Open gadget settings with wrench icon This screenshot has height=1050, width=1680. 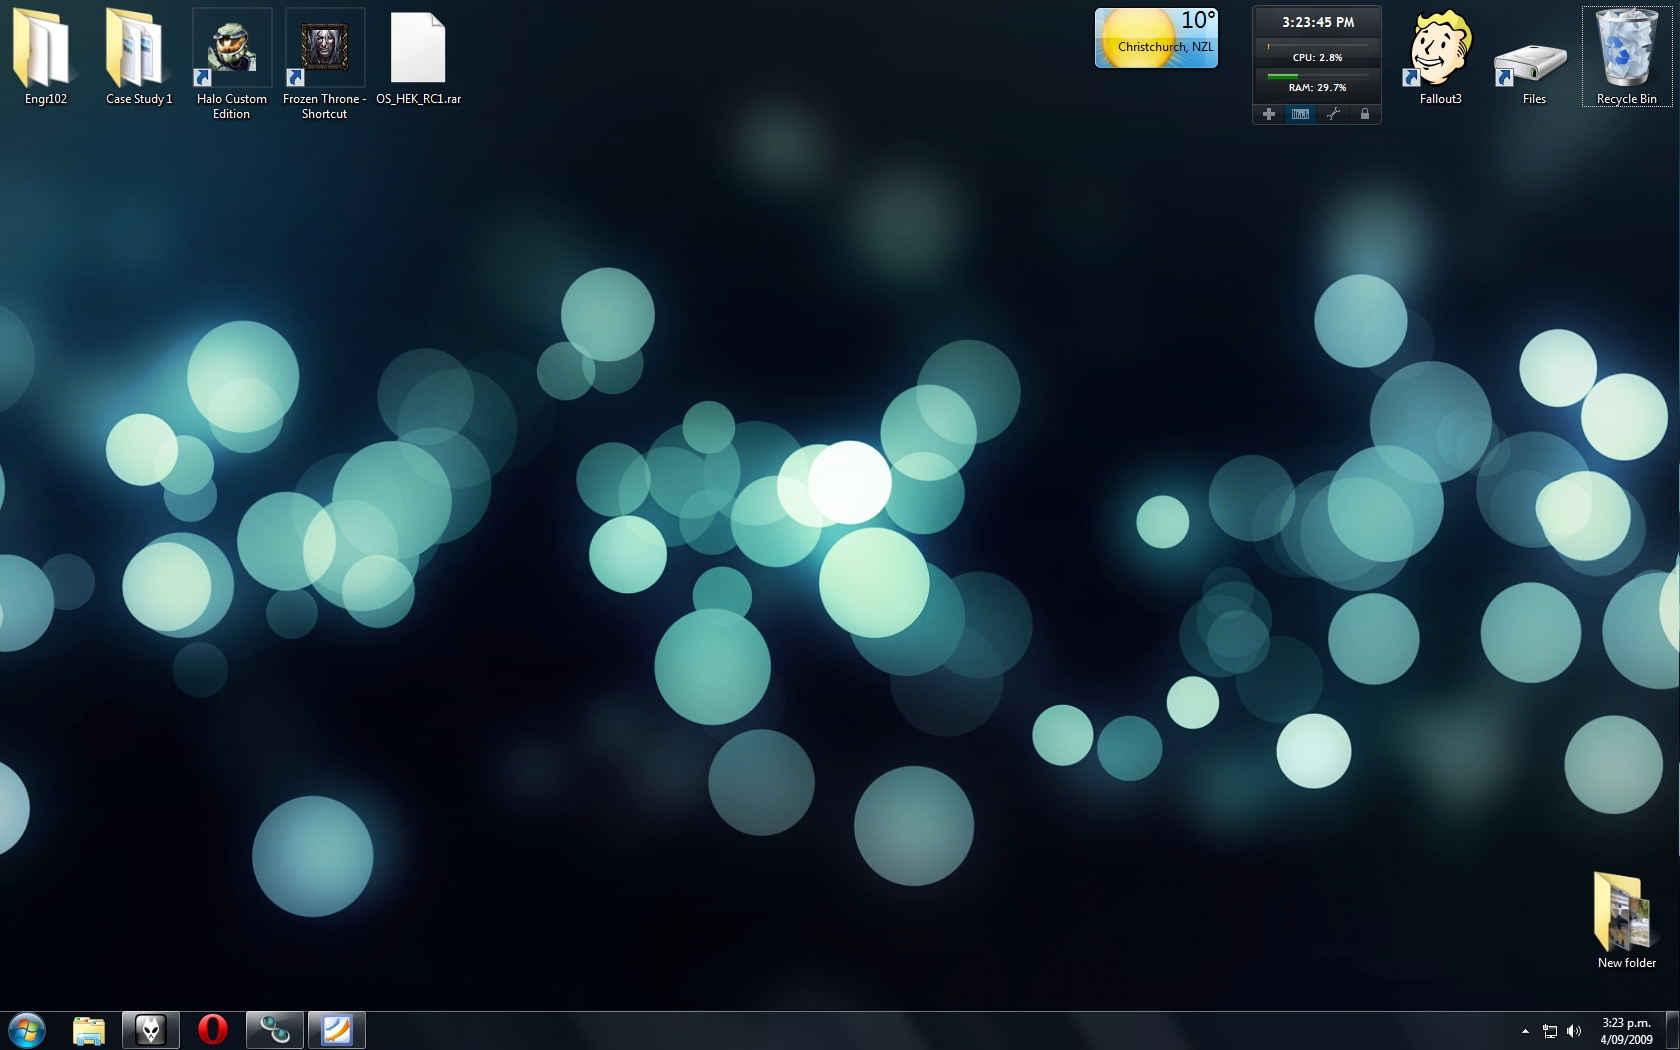coord(1332,114)
